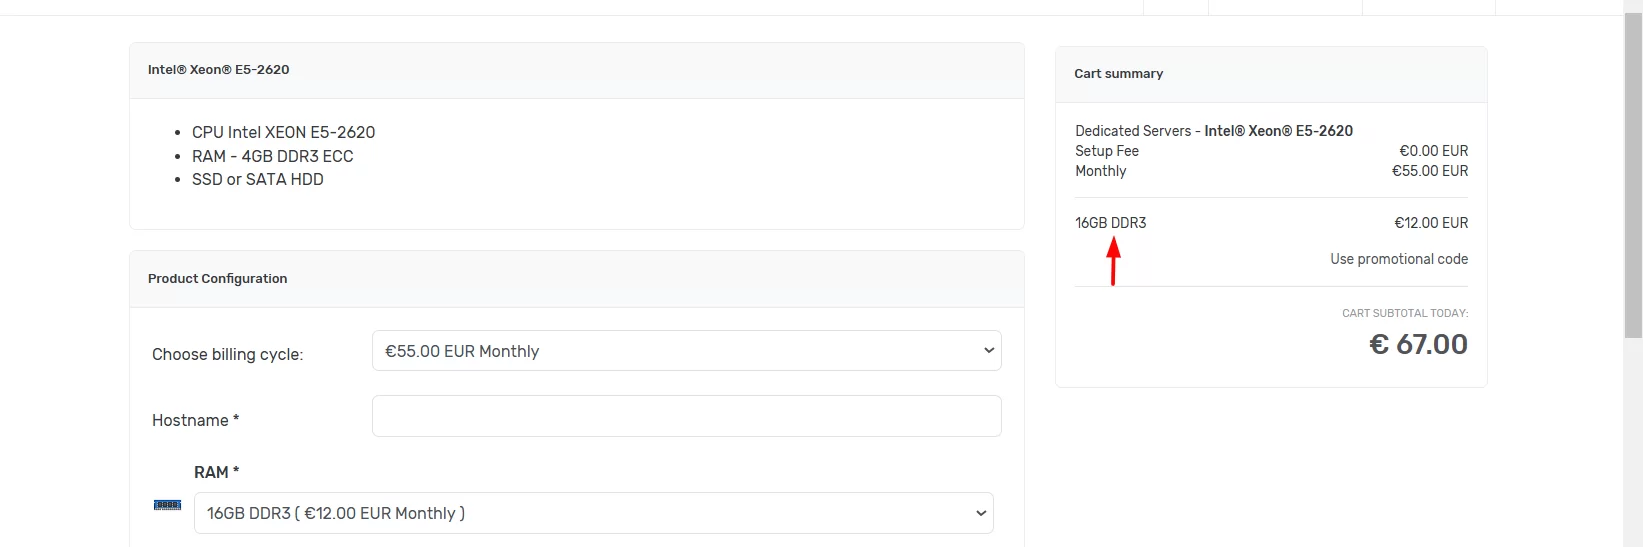Viewport: 1643px width, 547px height.
Task: Click the Choose billing cycle label
Action: tap(227, 354)
